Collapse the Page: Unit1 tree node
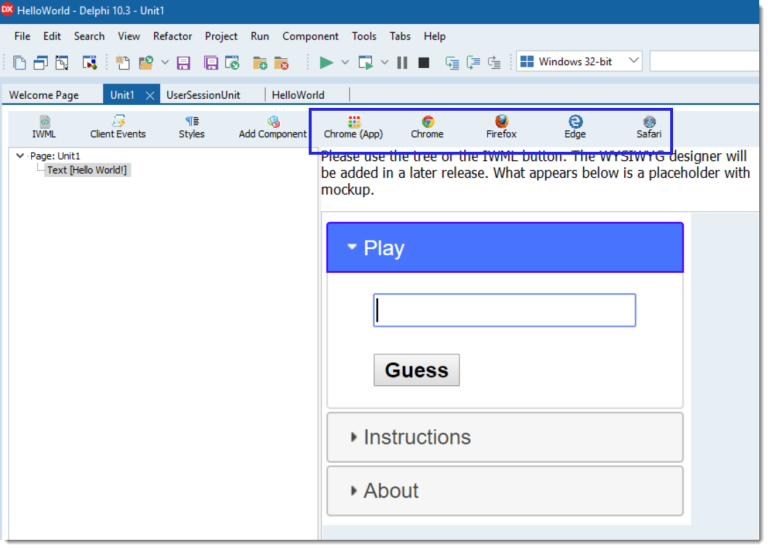 pos(20,156)
